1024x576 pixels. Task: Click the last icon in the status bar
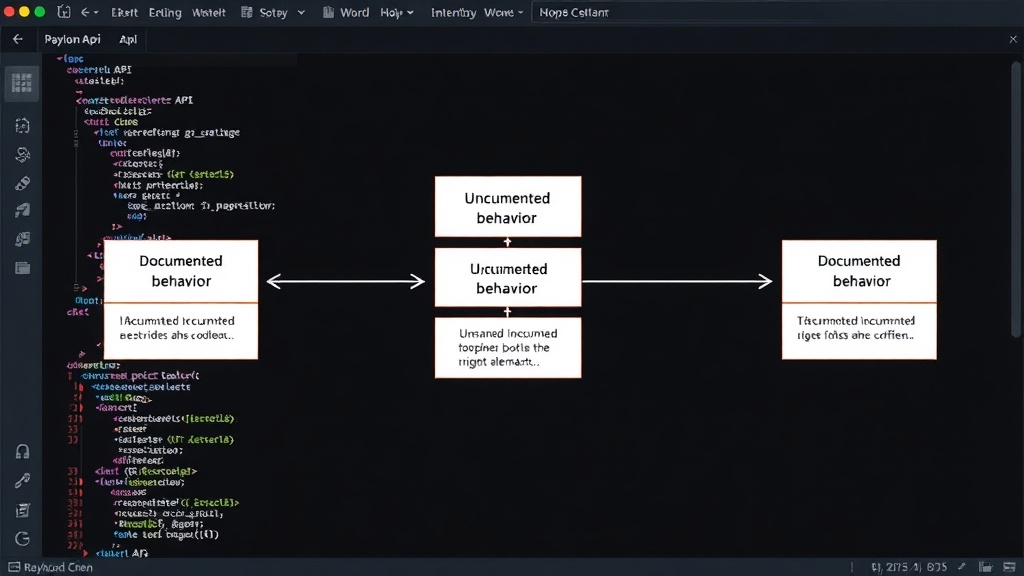tap(1010, 567)
